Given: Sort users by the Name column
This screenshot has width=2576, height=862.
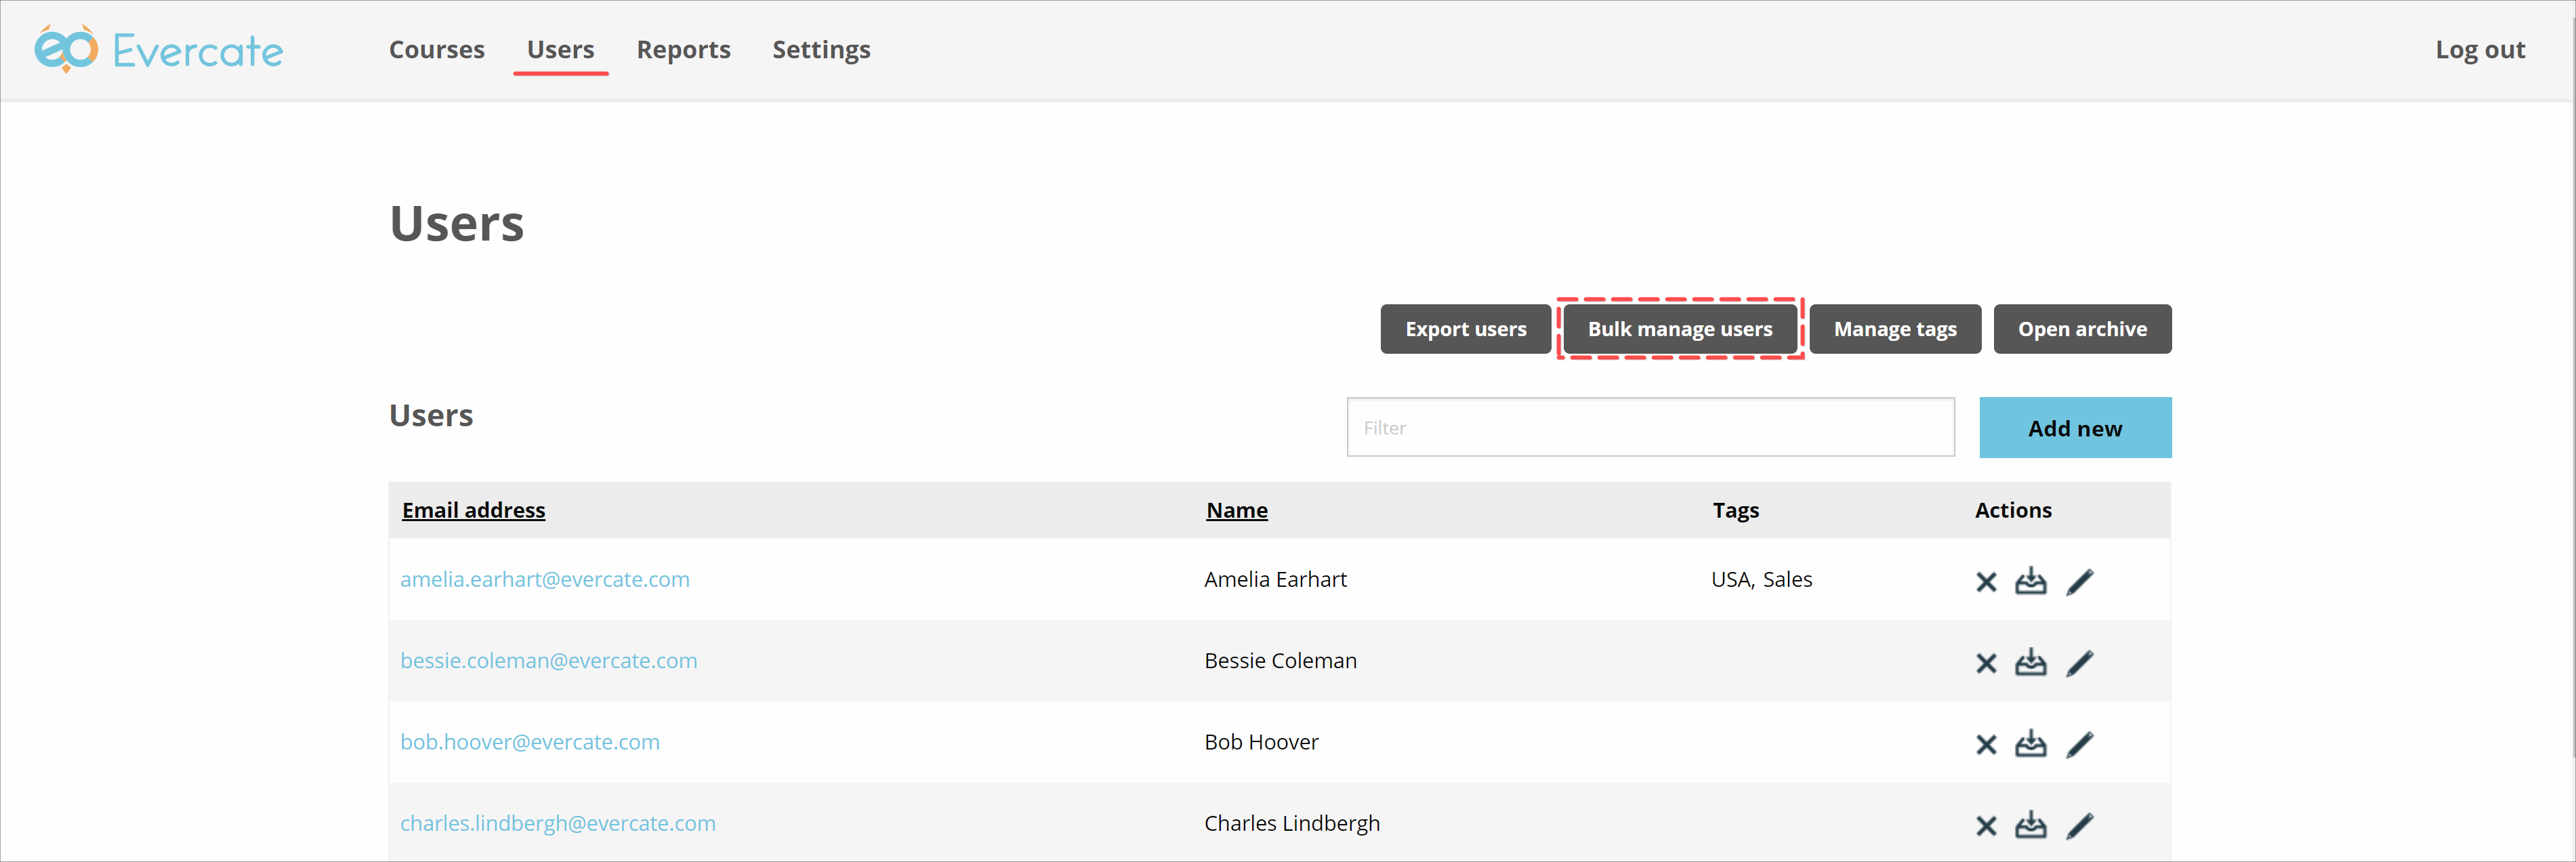Looking at the screenshot, I should click(x=1236, y=509).
